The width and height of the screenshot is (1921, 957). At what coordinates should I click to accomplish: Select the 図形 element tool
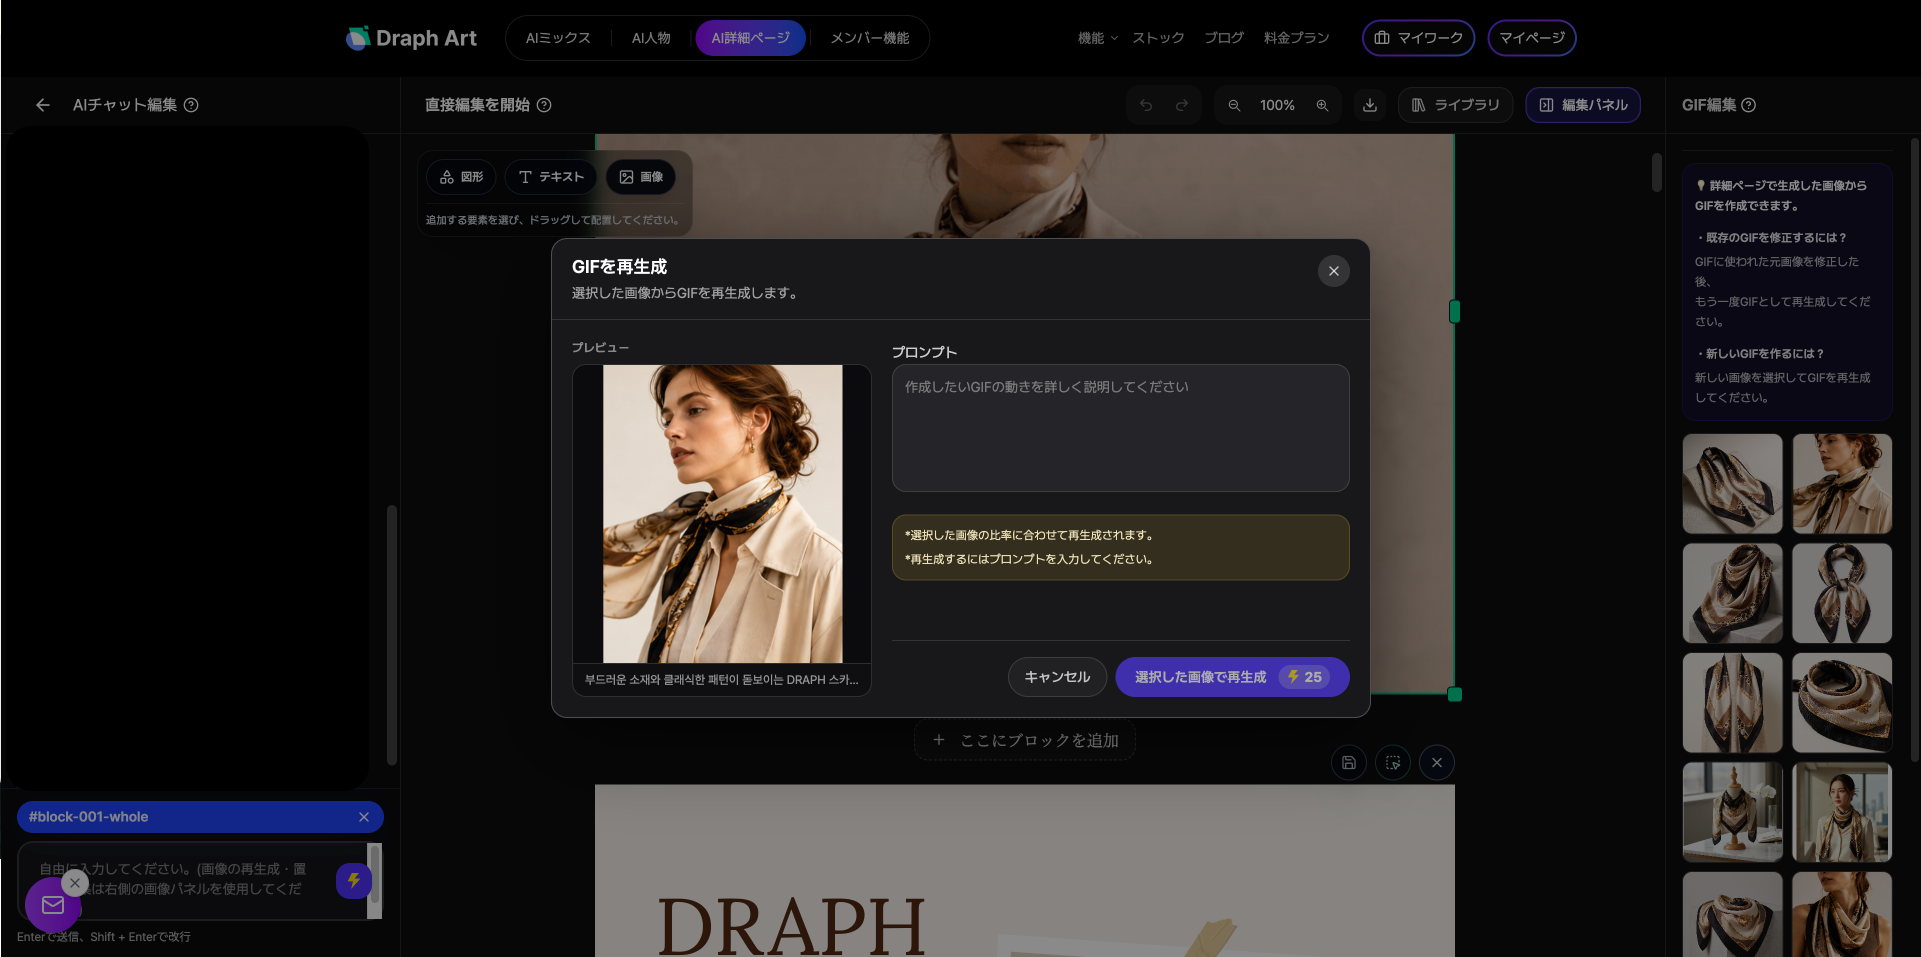coord(461,177)
